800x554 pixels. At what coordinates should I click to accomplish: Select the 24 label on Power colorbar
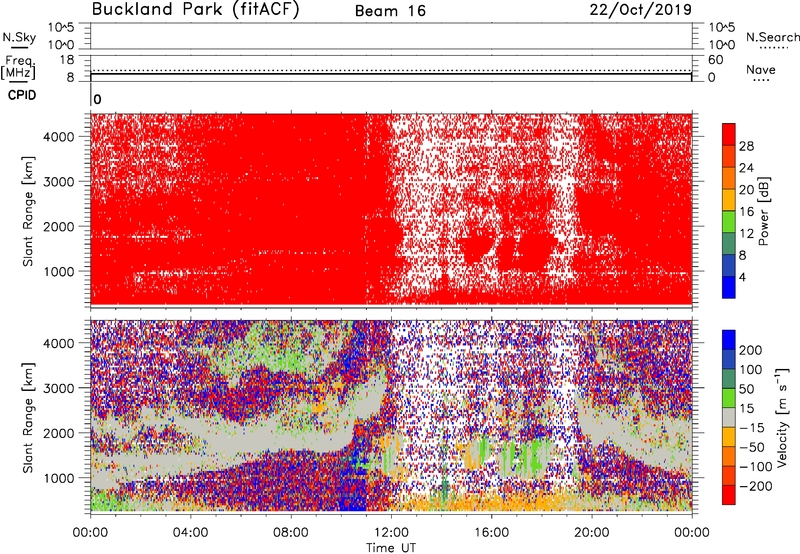746,168
